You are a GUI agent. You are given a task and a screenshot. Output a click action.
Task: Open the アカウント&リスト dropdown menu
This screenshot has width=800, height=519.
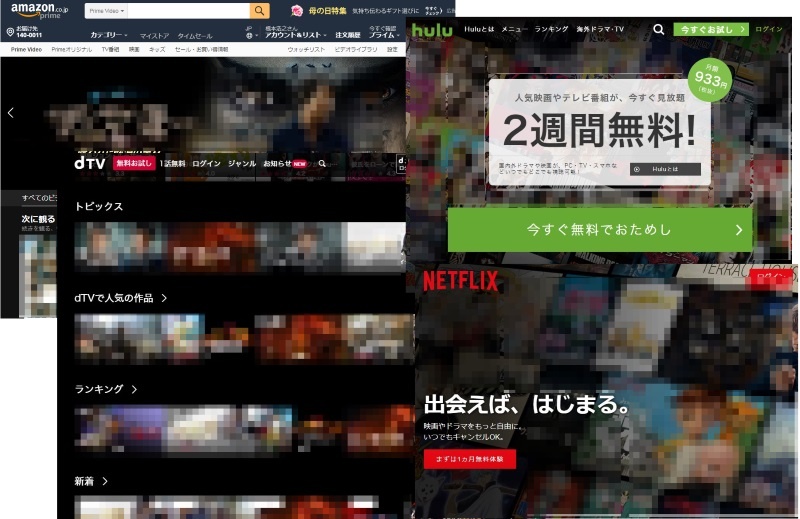point(292,35)
